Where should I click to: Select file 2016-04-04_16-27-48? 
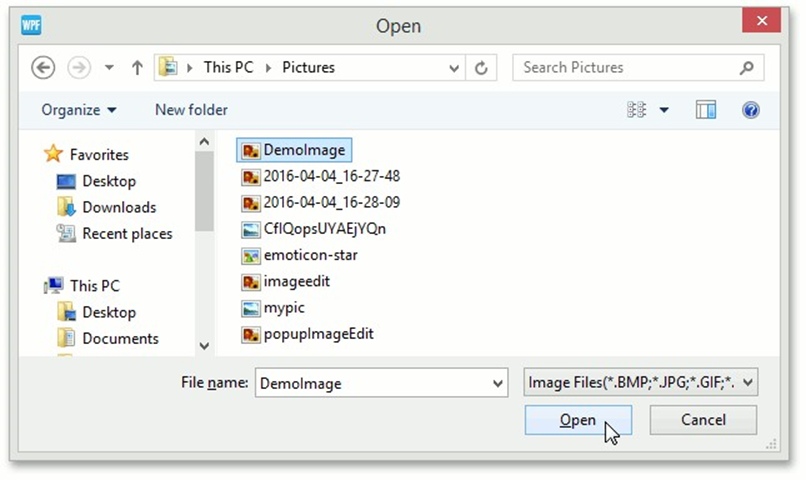coord(320,176)
